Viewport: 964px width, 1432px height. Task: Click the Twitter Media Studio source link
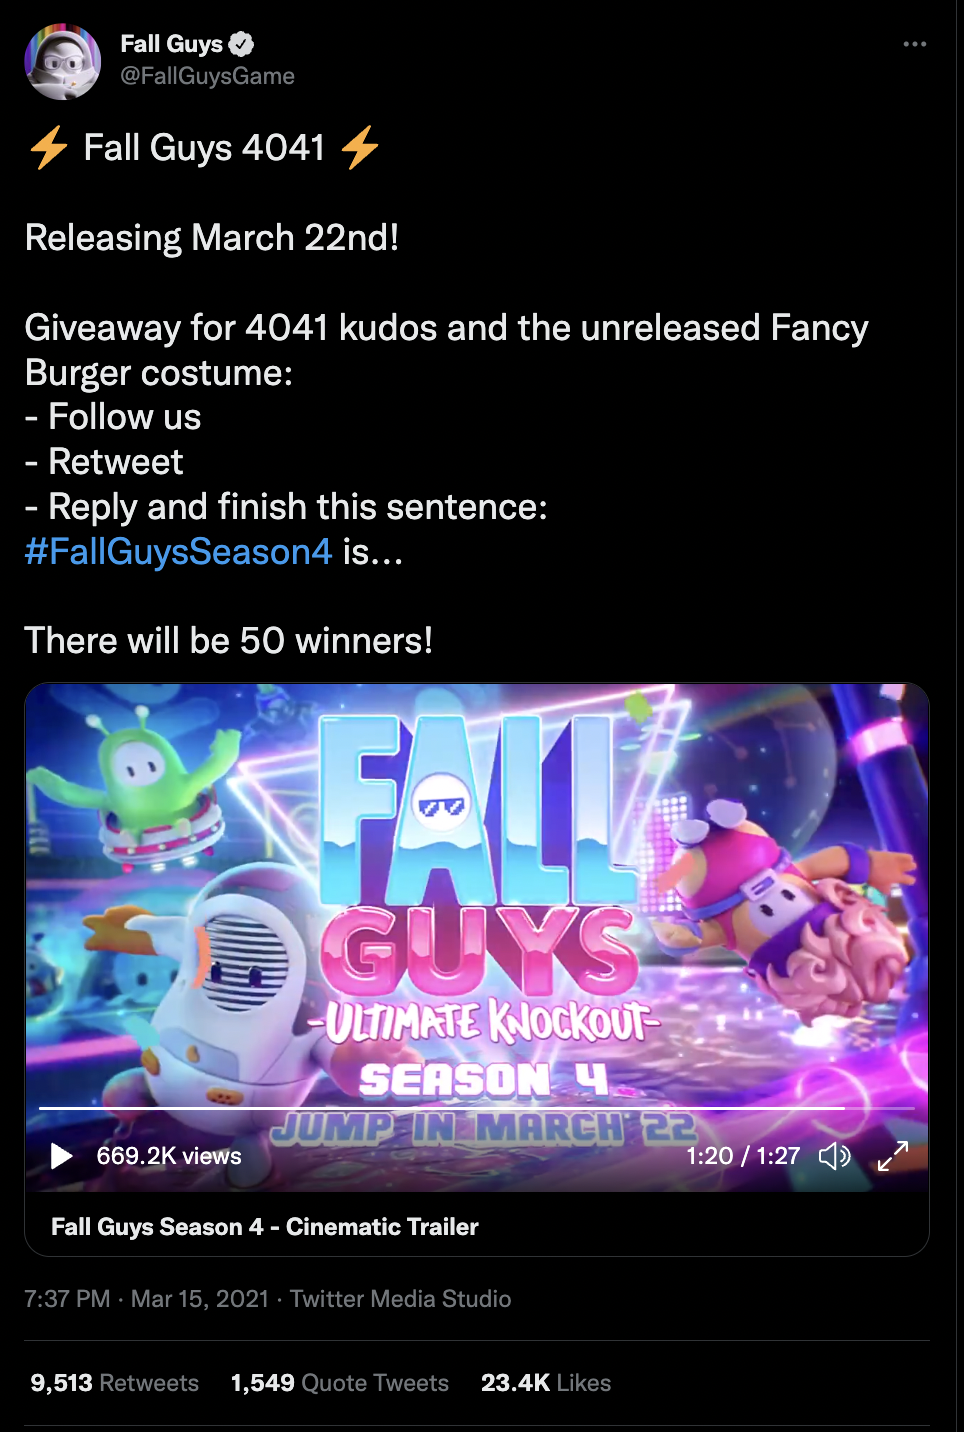pos(400,1299)
